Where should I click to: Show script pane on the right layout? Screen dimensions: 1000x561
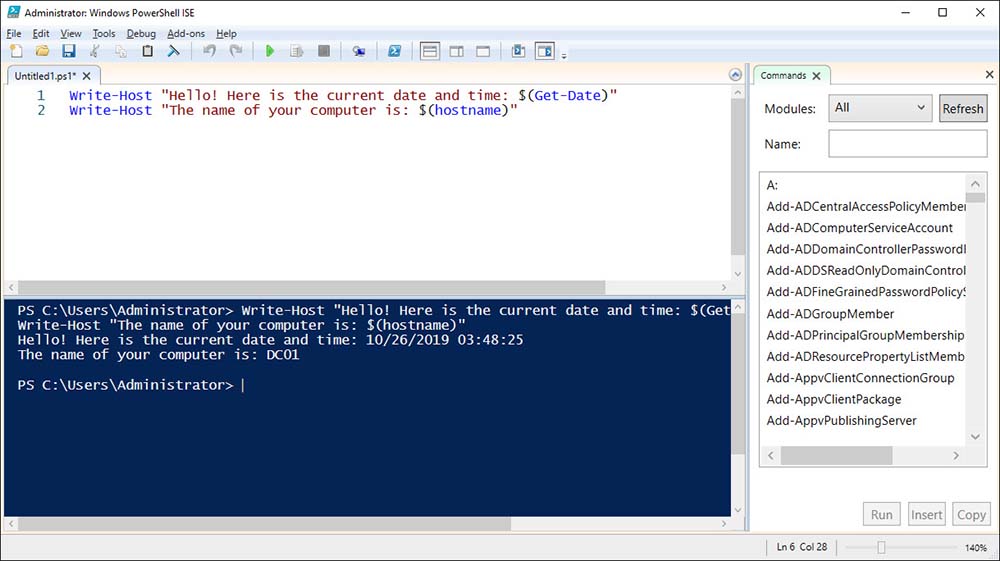click(x=457, y=51)
